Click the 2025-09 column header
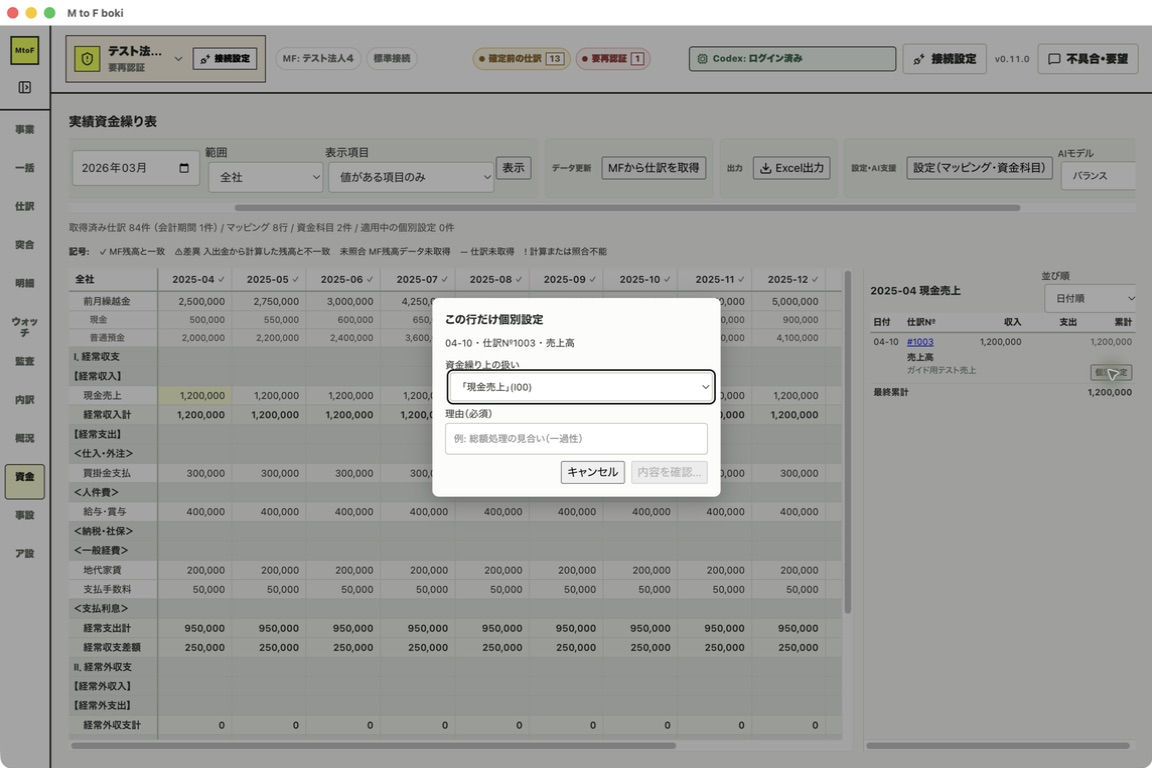Screen dimensions: 1152x768 pos(566,279)
